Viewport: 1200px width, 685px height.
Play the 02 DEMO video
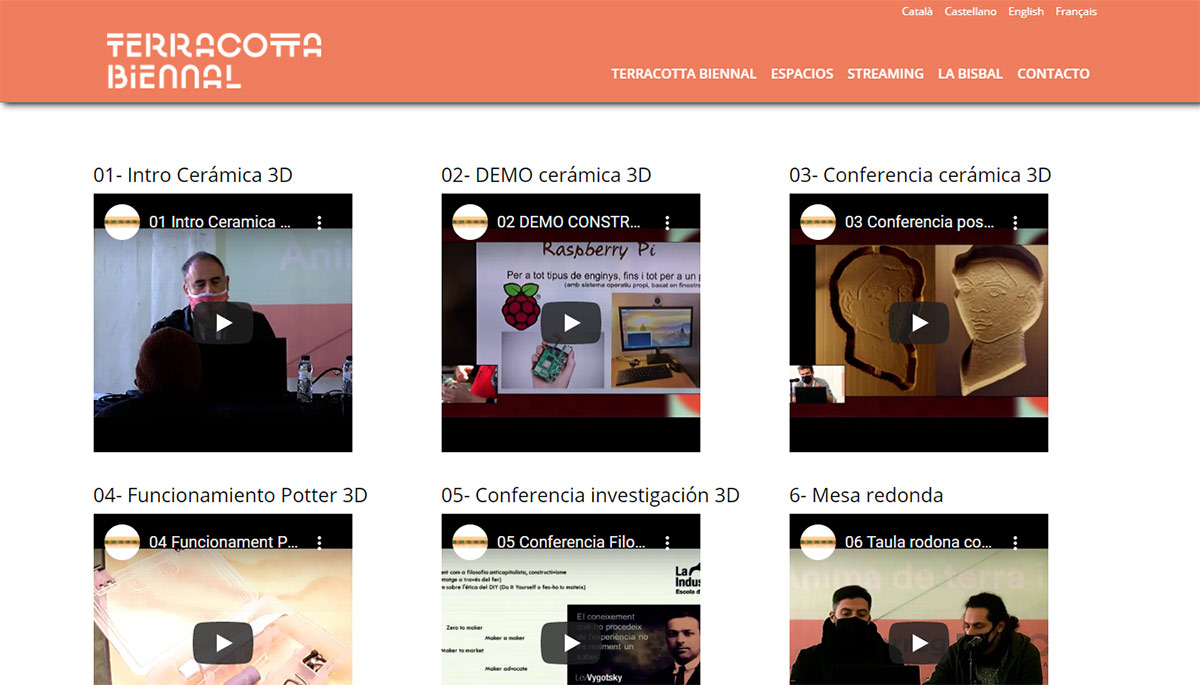[x=571, y=323]
